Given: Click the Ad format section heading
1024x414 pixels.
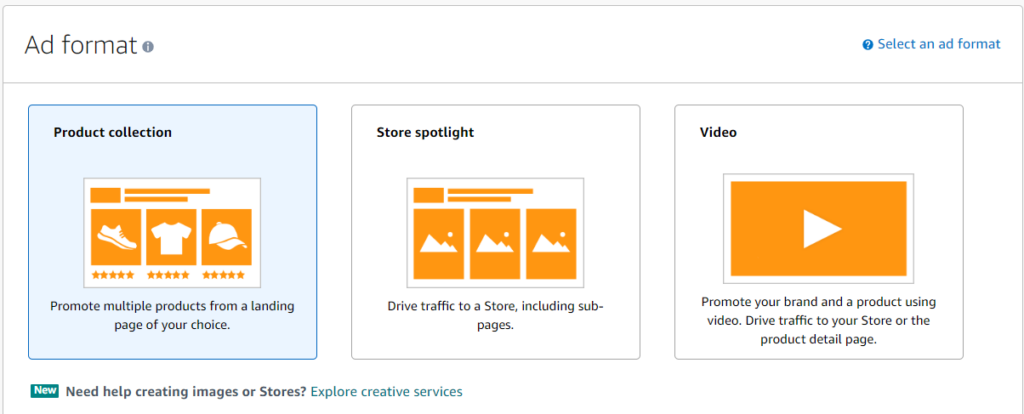Looking at the screenshot, I should point(81,46).
